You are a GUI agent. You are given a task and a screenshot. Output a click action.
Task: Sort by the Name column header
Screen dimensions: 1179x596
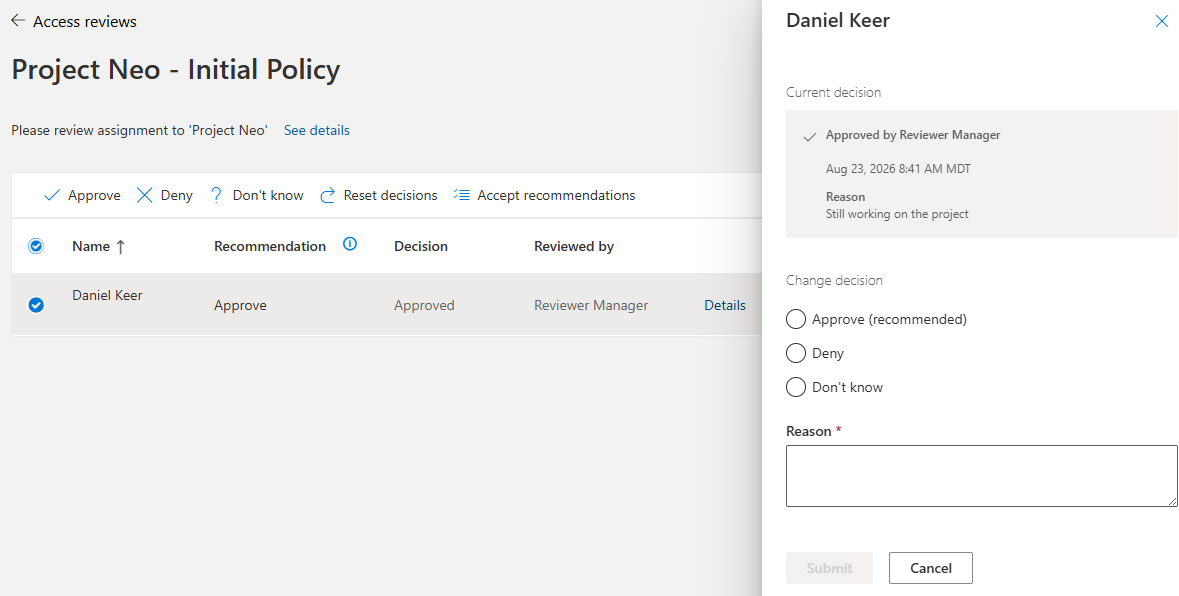99,247
